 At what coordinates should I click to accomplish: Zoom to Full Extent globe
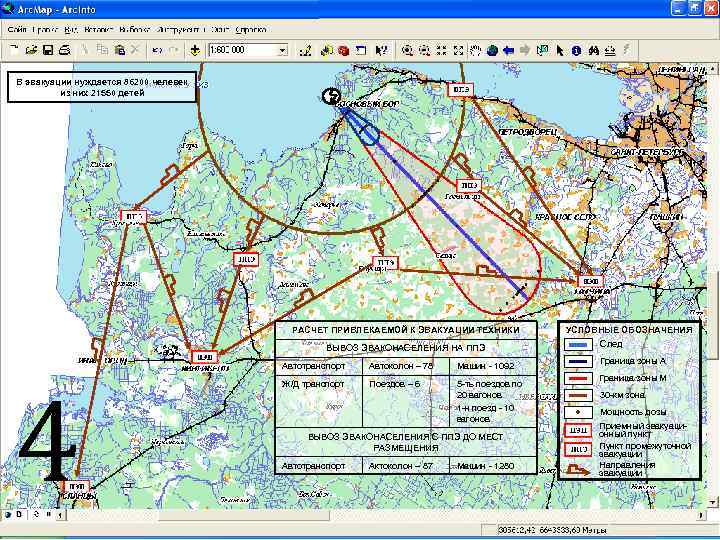[x=492, y=51]
